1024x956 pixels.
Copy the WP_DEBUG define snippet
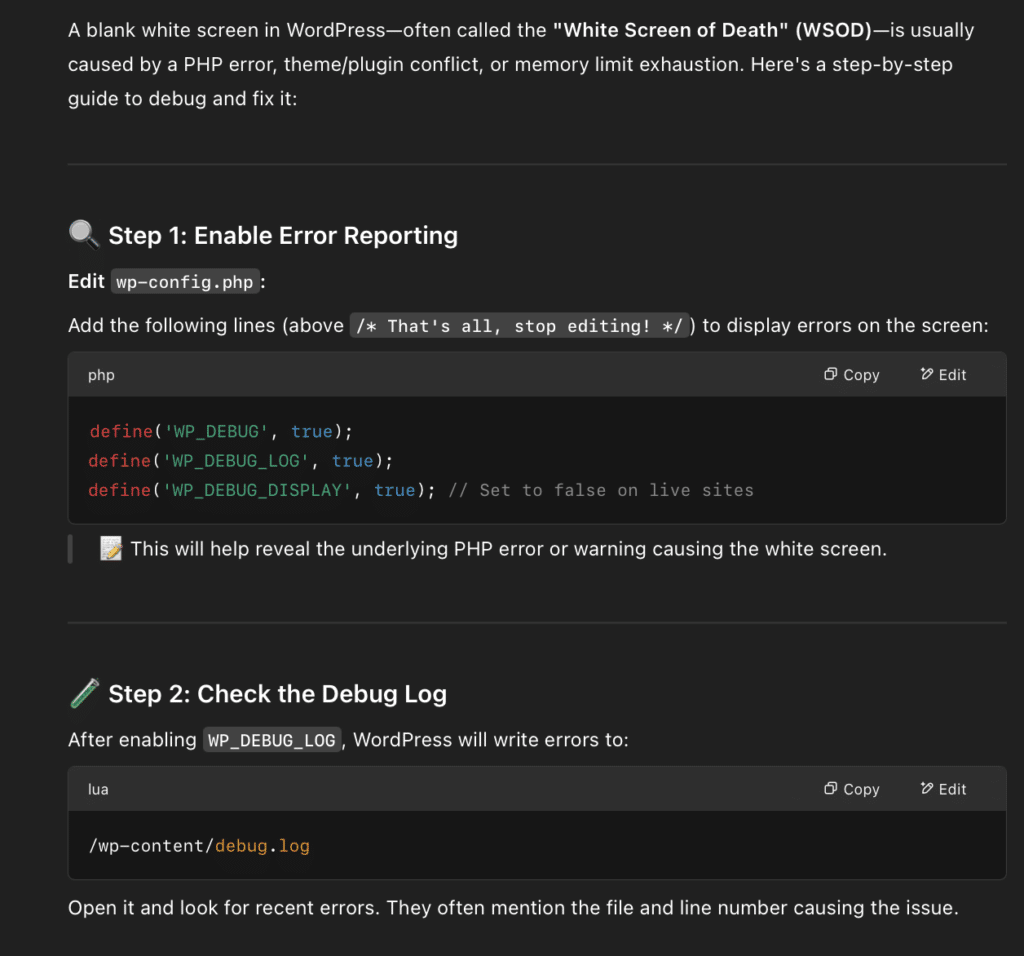coord(851,374)
